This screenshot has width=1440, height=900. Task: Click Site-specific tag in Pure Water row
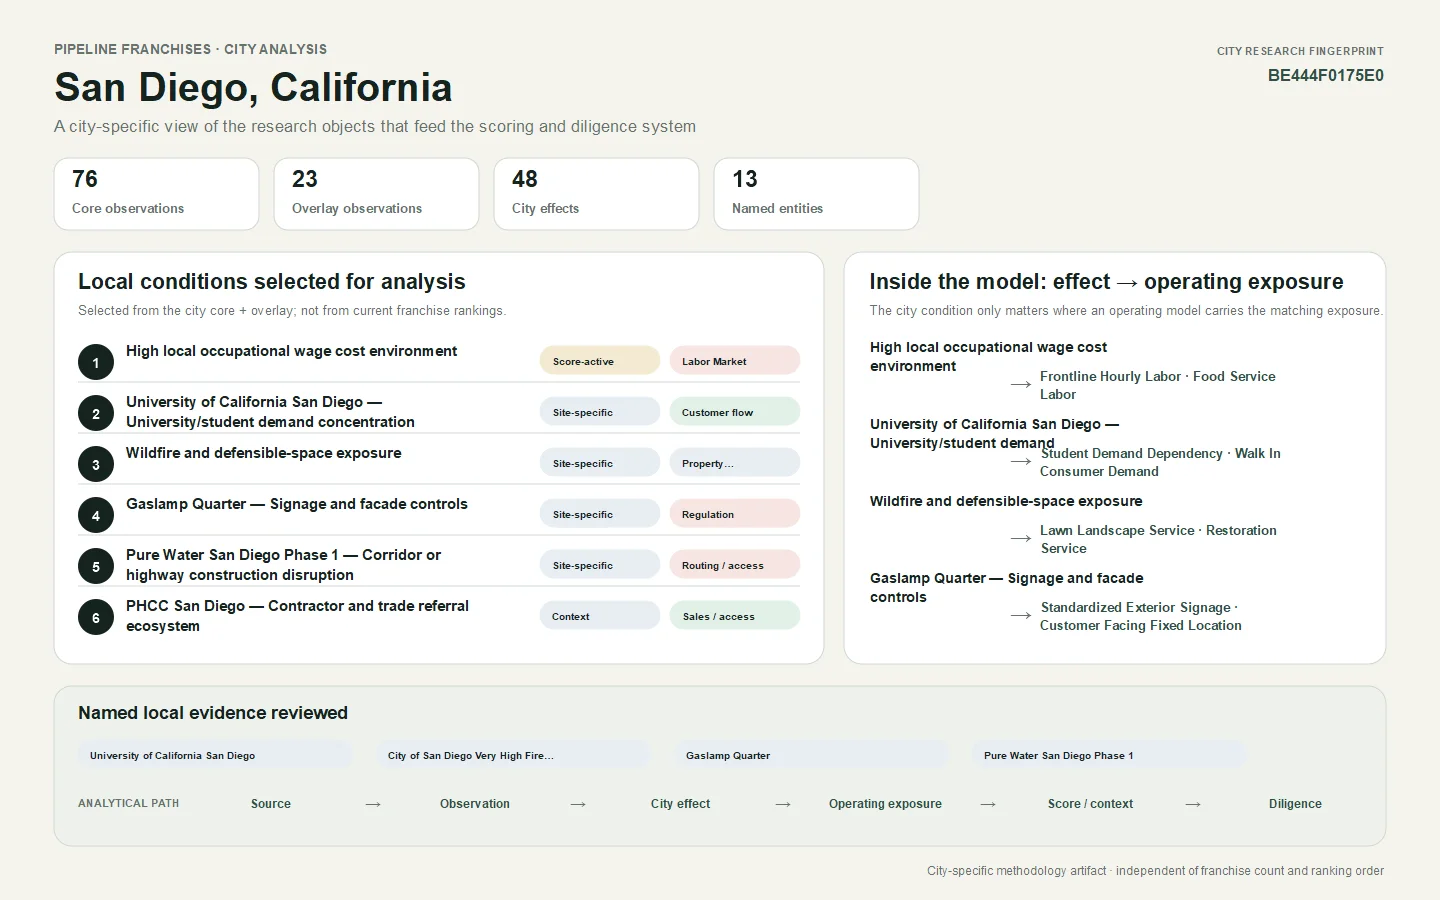[600, 565]
